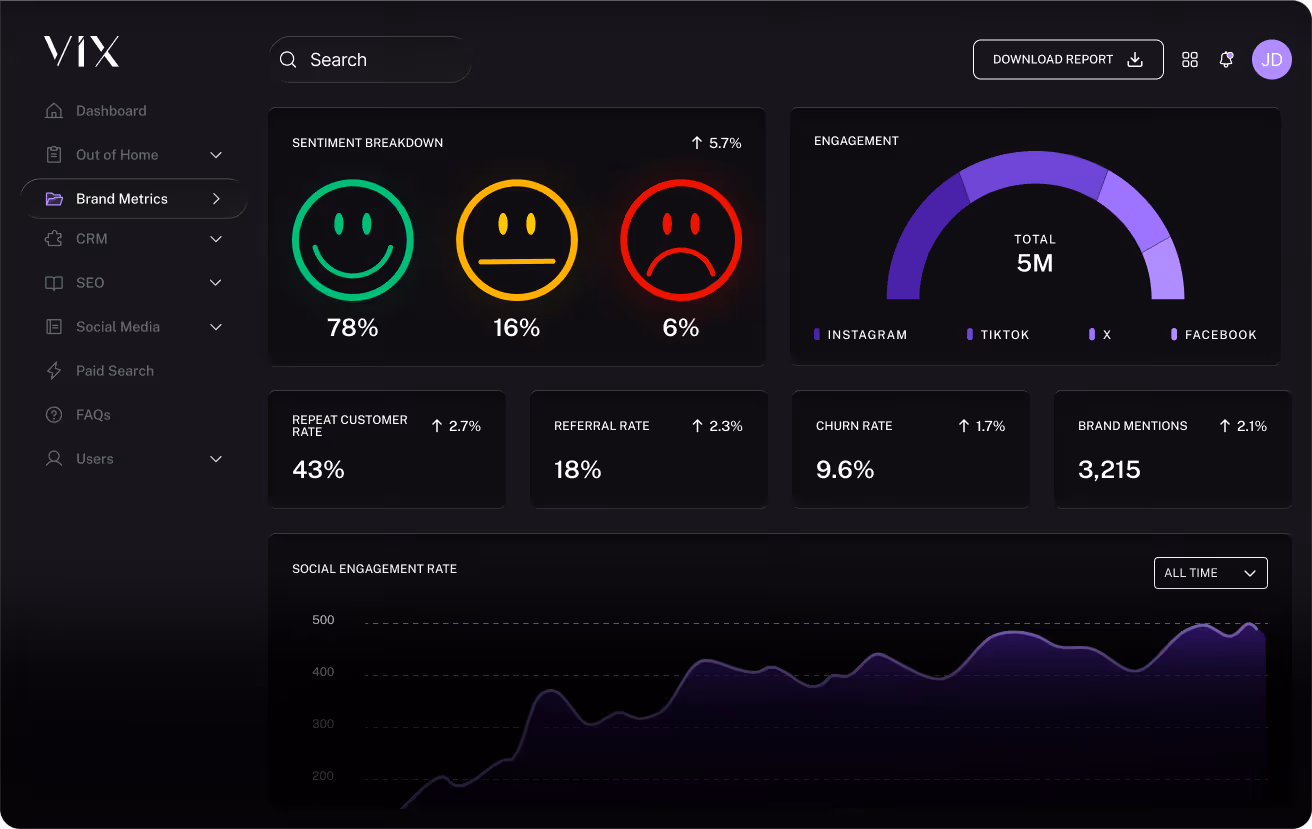Click the X legend swatch
Screen dimensions: 1312x829
(x=1092, y=334)
